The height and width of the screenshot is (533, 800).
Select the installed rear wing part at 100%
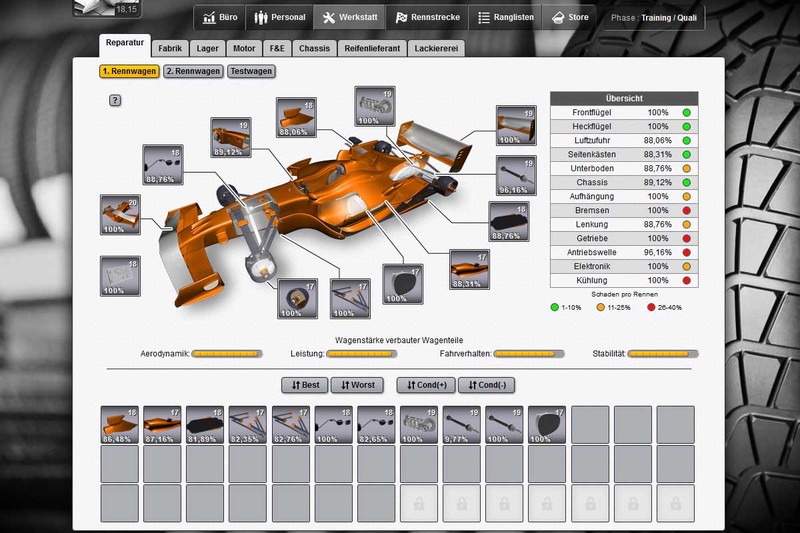tap(516, 125)
